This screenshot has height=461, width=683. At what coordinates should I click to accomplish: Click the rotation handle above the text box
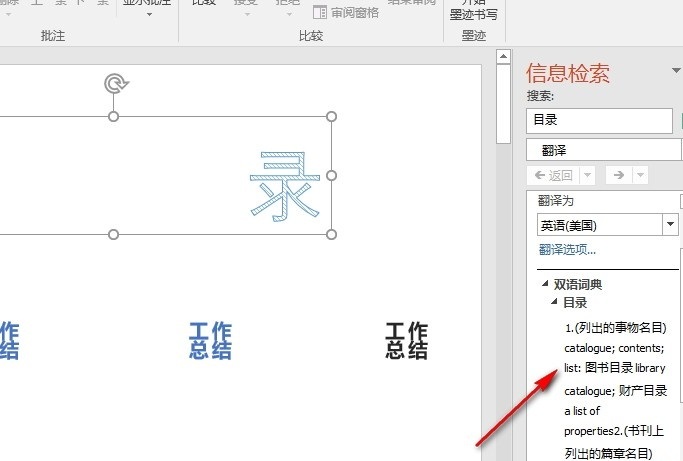click(114, 84)
